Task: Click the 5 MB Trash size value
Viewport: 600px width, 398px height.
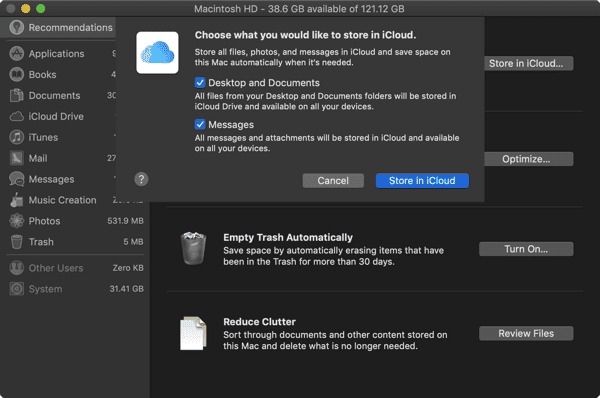Action: (133, 242)
